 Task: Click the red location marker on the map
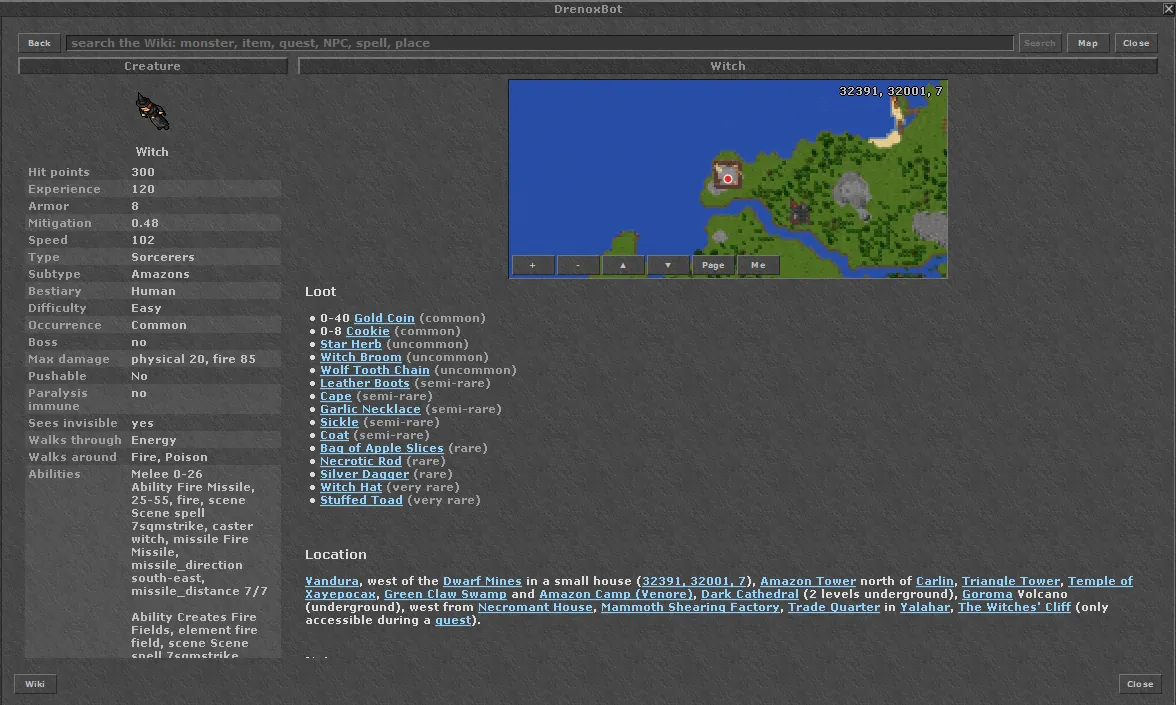(x=728, y=178)
